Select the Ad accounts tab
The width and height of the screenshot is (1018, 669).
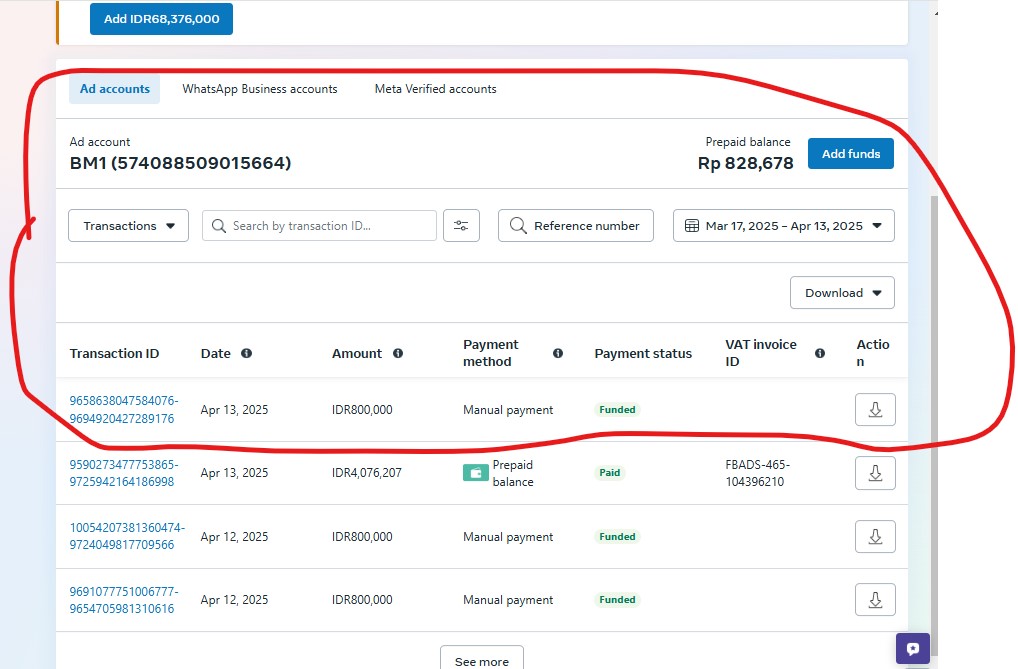tap(114, 89)
